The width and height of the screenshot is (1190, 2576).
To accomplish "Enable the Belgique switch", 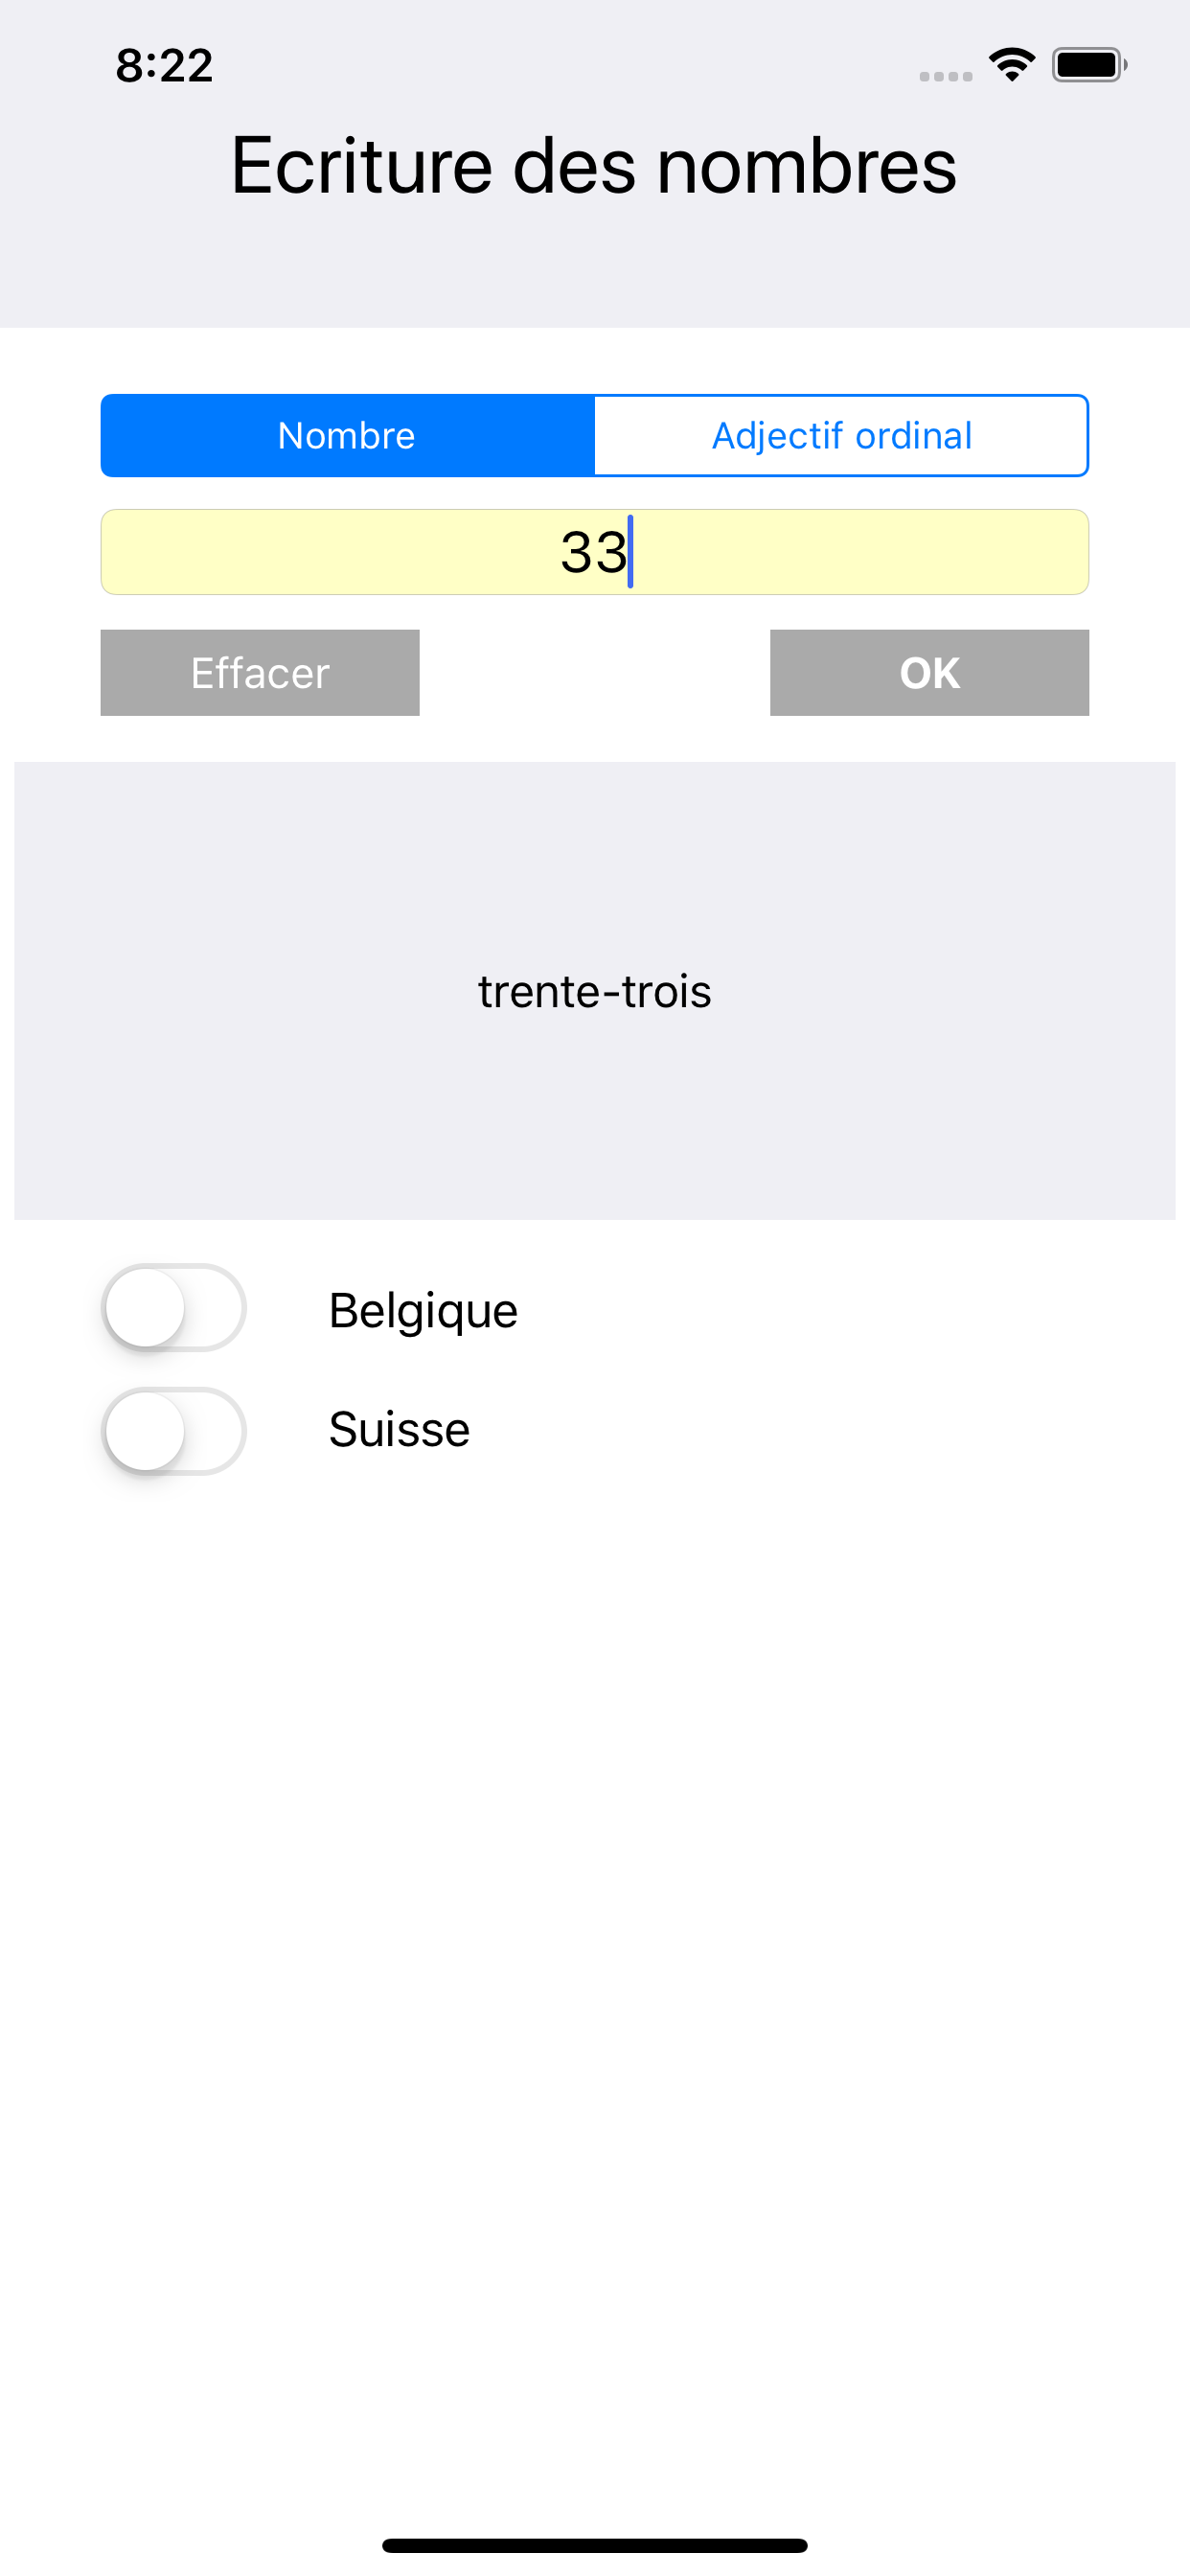I will tap(174, 1308).
